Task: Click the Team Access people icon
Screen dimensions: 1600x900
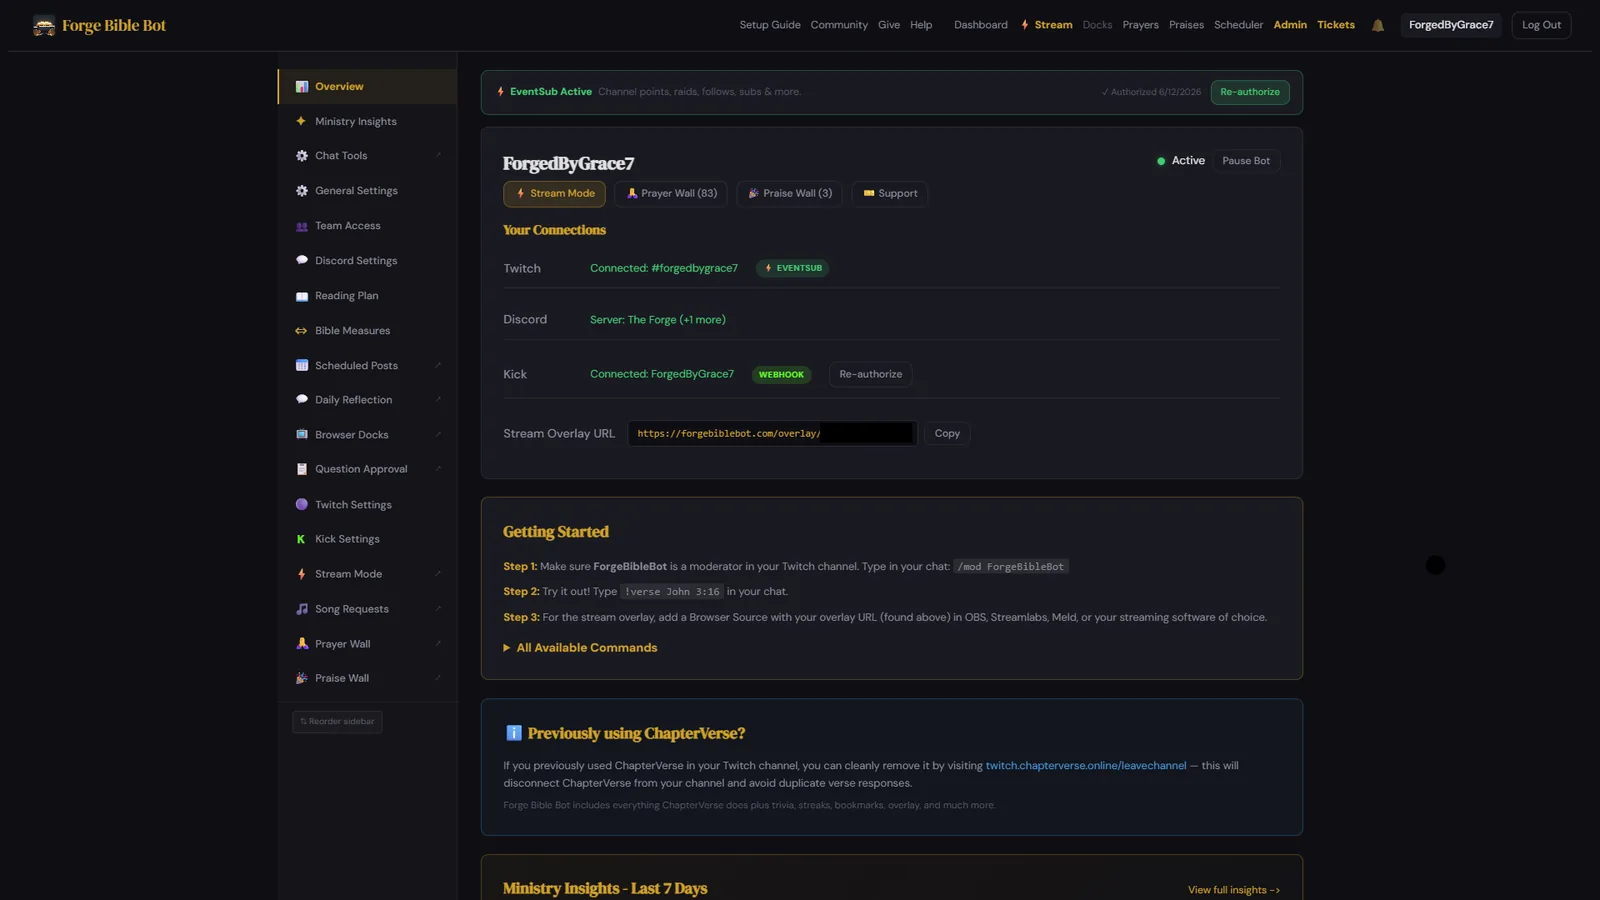Action: coord(302,226)
